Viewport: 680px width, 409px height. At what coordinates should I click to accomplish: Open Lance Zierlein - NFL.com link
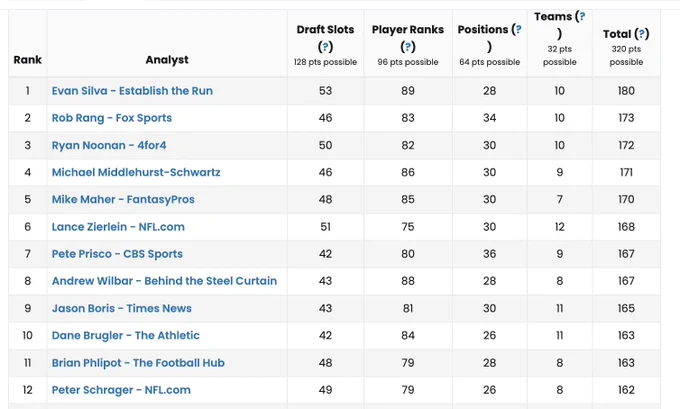click(118, 227)
